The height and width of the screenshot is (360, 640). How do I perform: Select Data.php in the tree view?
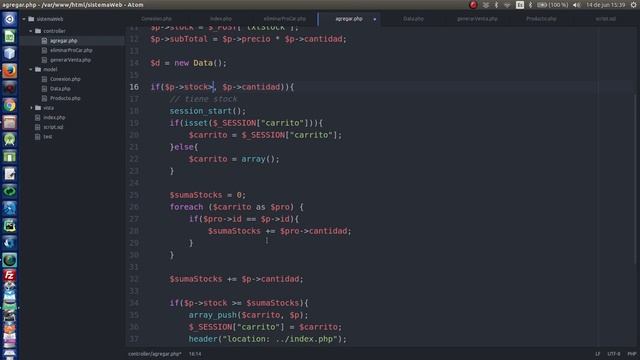(x=60, y=89)
